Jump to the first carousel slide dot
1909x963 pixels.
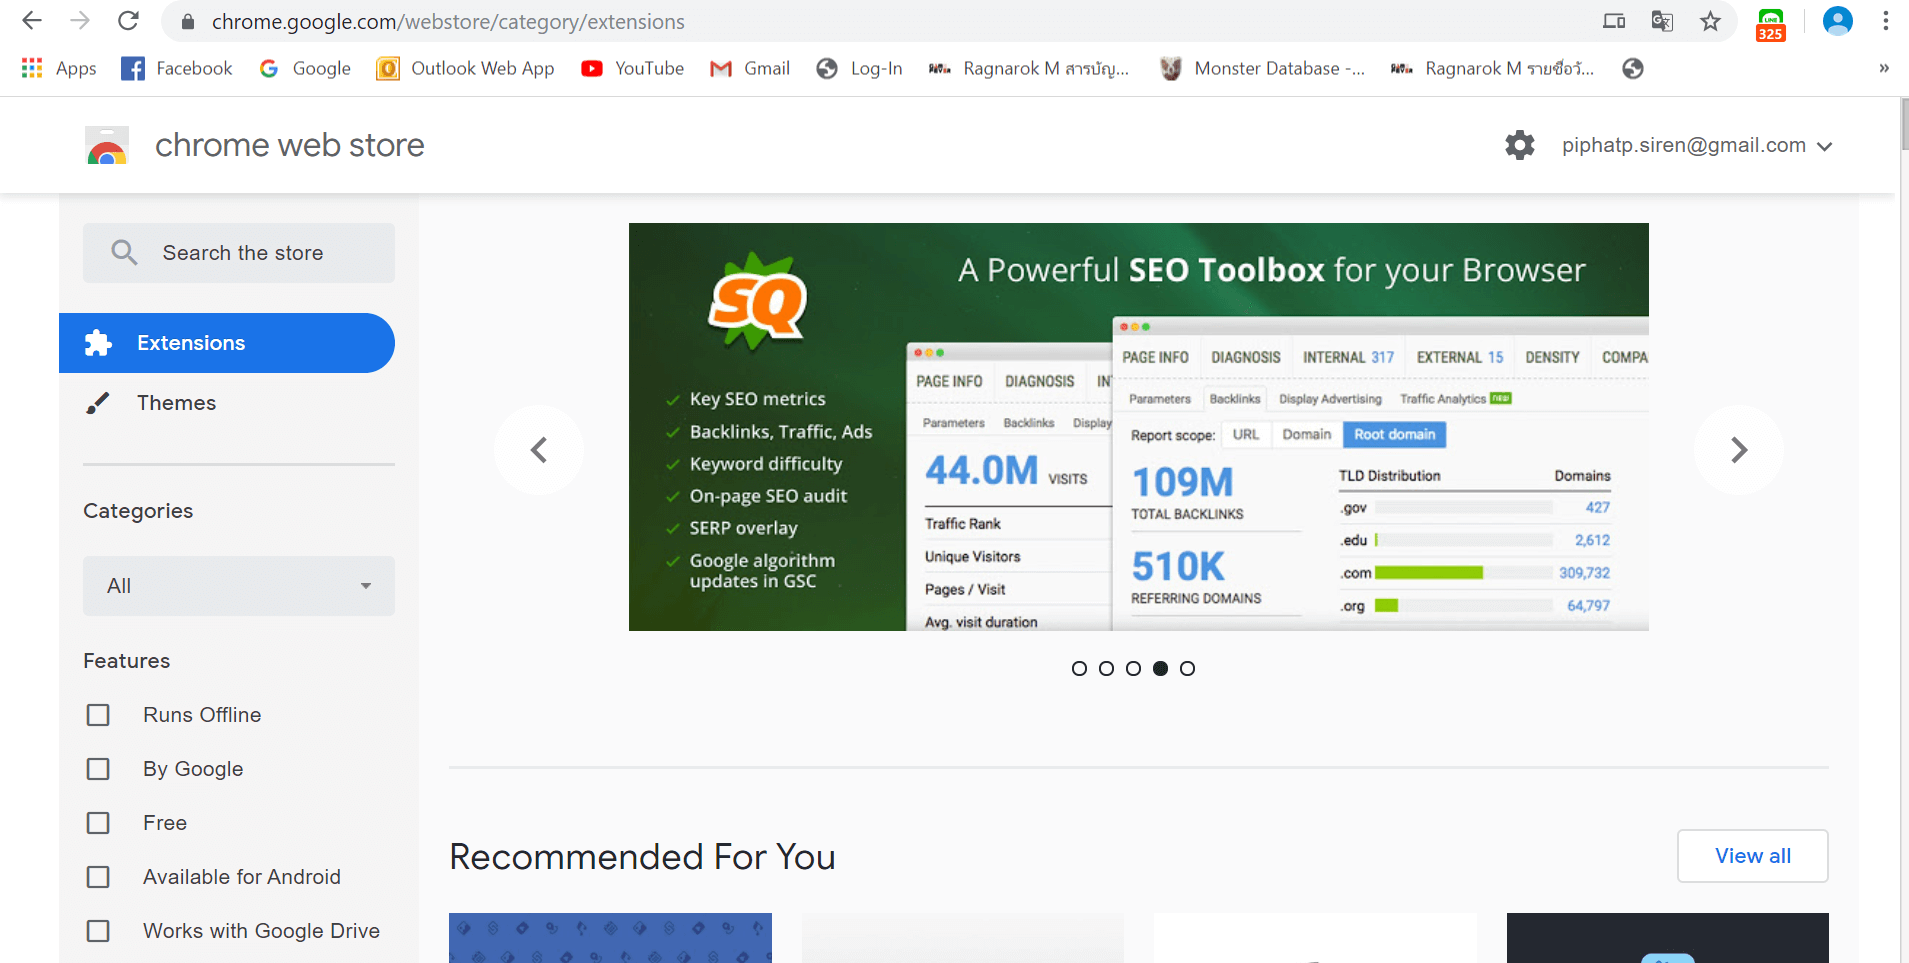[x=1079, y=668]
